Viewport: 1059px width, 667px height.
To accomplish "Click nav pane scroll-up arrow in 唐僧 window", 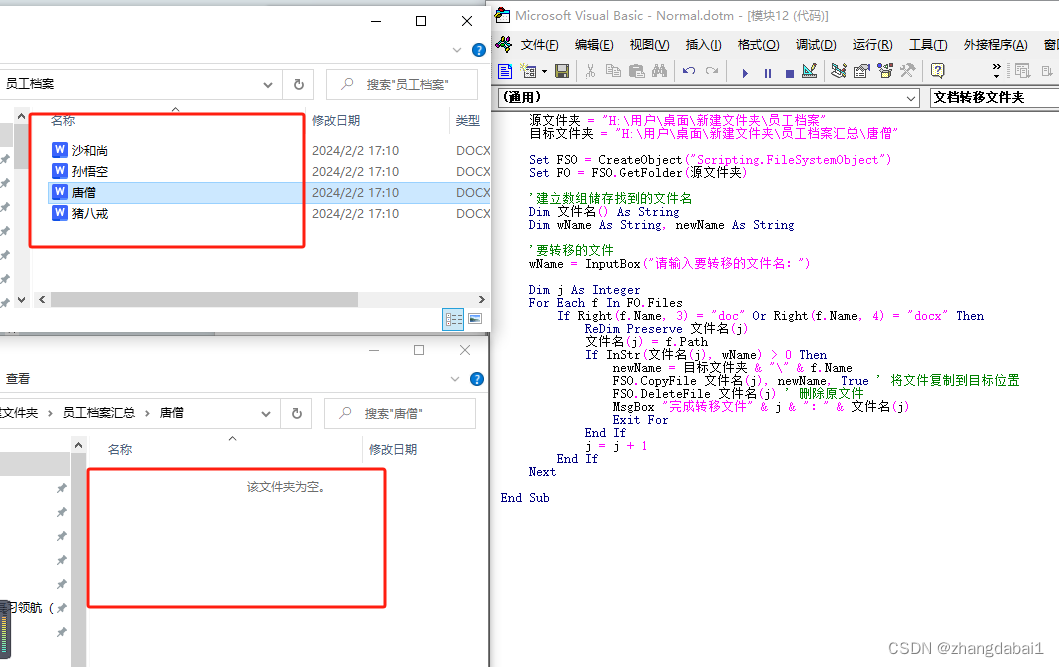I will [78, 445].
